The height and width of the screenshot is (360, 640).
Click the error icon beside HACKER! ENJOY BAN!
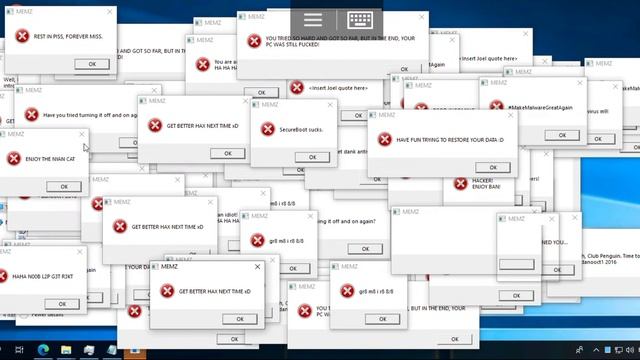pyautogui.click(x=460, y=183)
